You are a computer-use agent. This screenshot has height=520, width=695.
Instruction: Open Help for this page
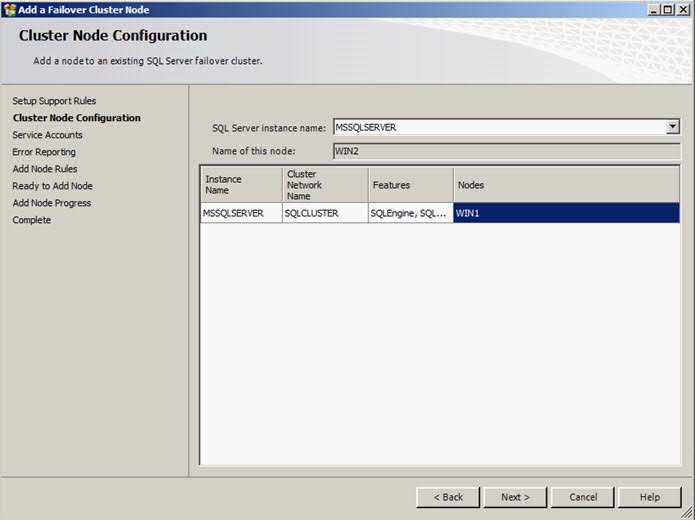coord(650,497)
